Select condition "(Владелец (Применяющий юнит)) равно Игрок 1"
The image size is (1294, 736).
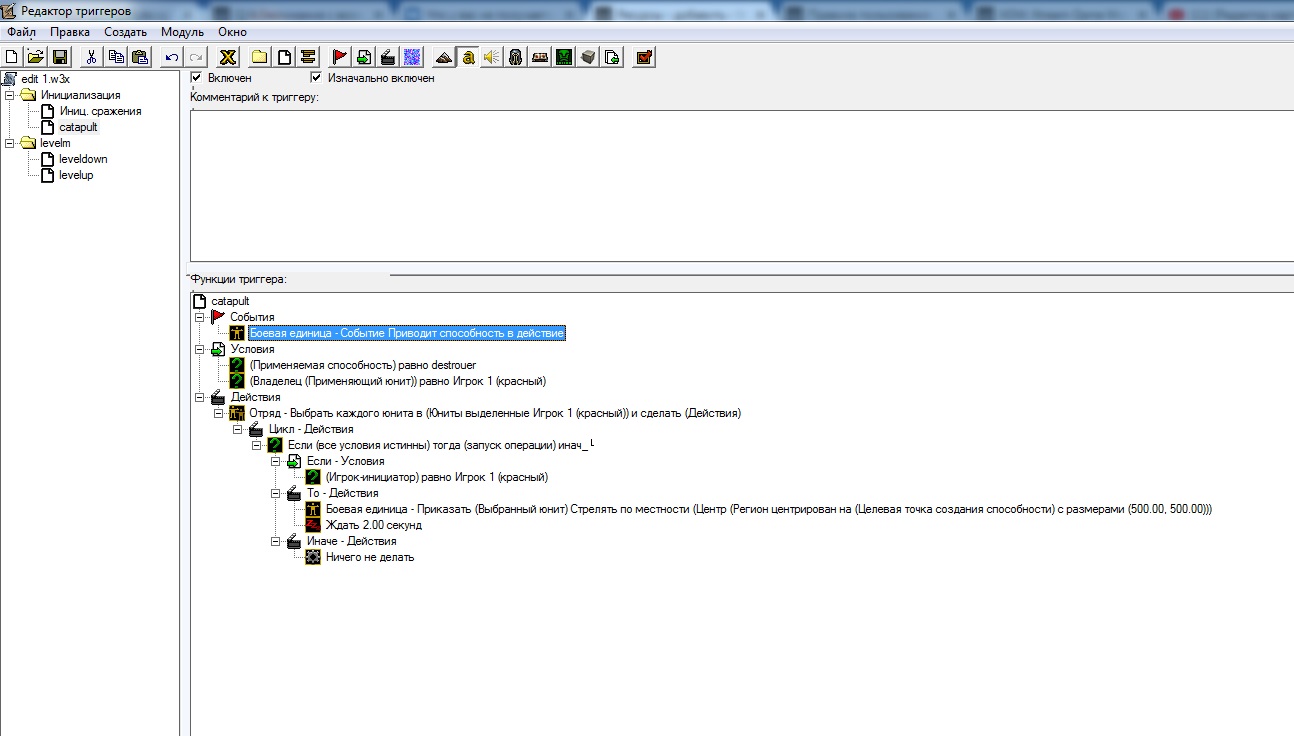[398, 381]
